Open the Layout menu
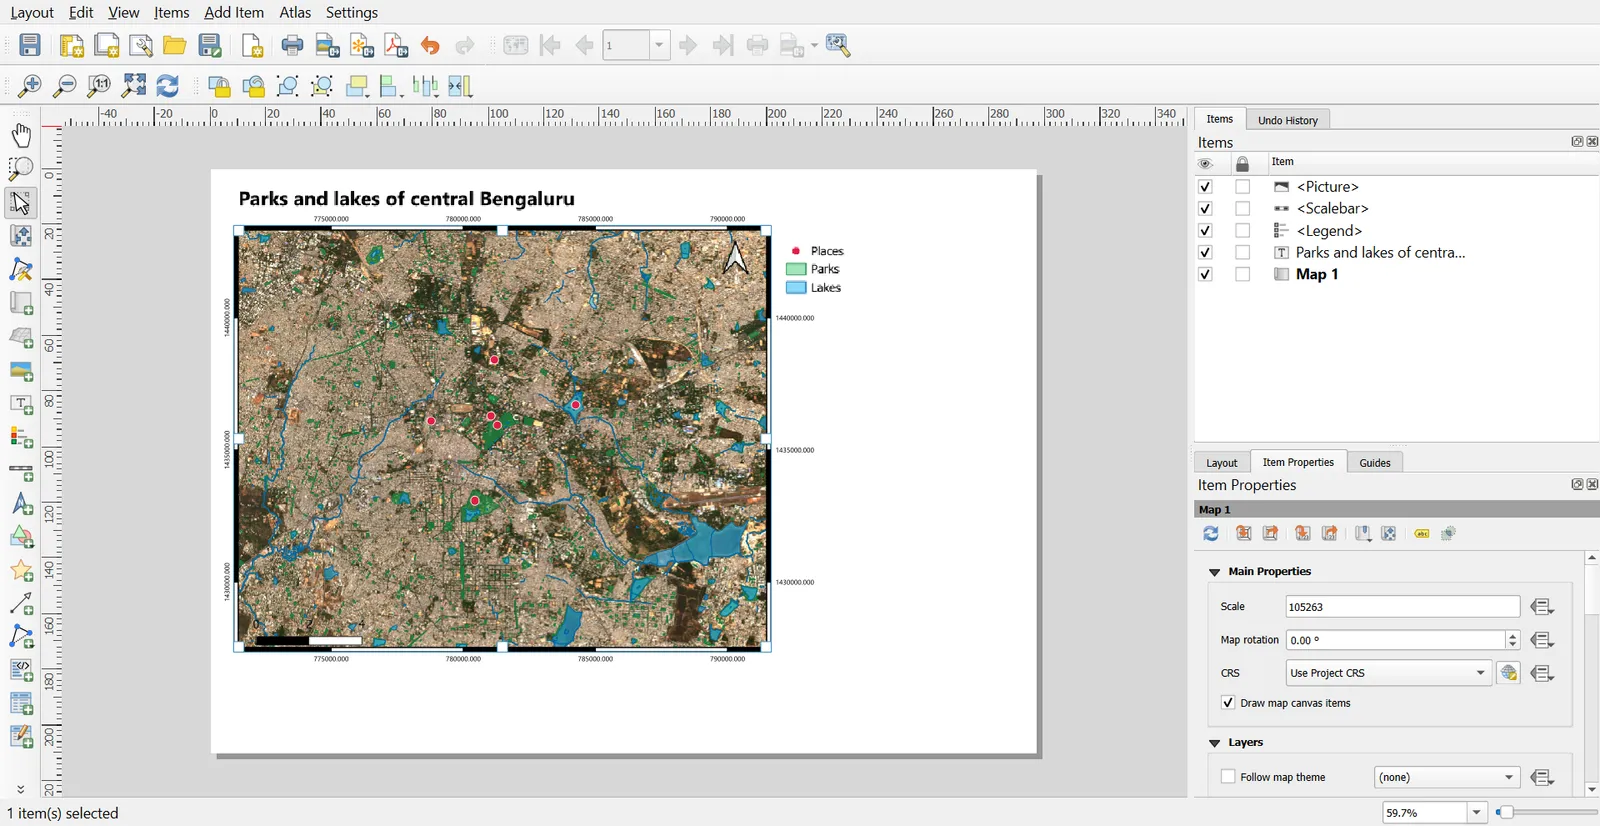Viewport: 1600px width, 826px height. pyautogui.click(x=32, y=12)
